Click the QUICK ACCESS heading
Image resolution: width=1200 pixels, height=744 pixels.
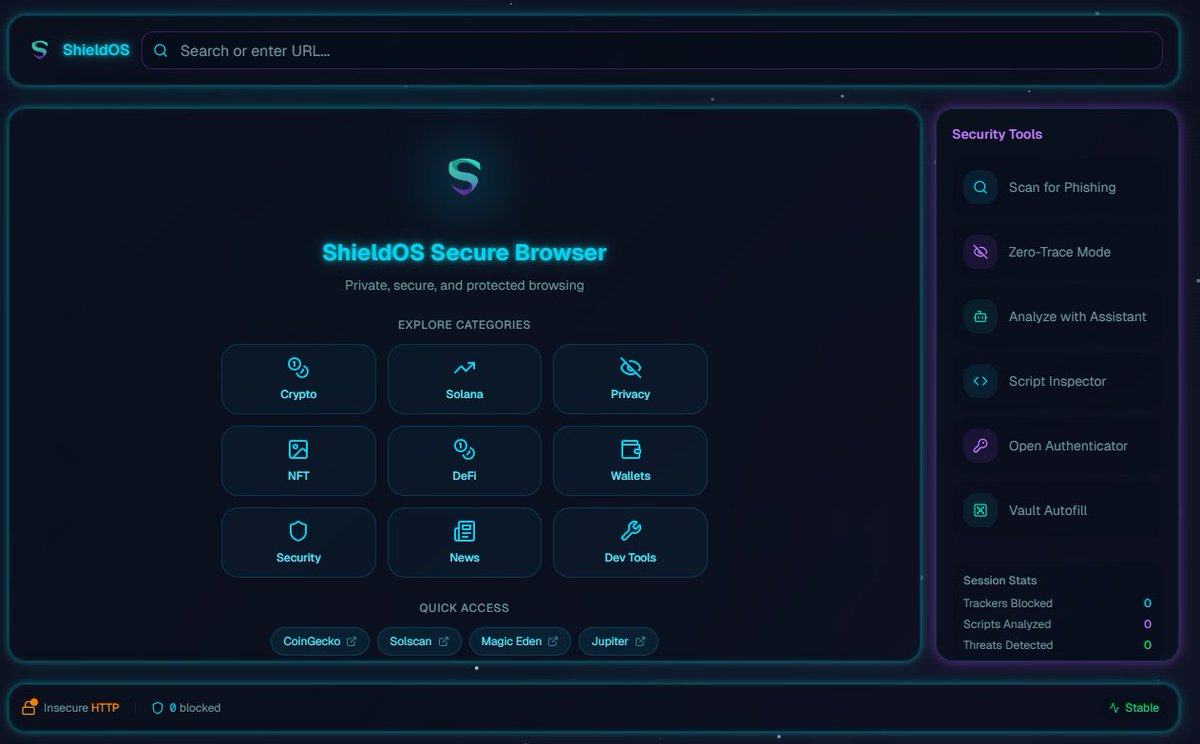pos(464,608)
